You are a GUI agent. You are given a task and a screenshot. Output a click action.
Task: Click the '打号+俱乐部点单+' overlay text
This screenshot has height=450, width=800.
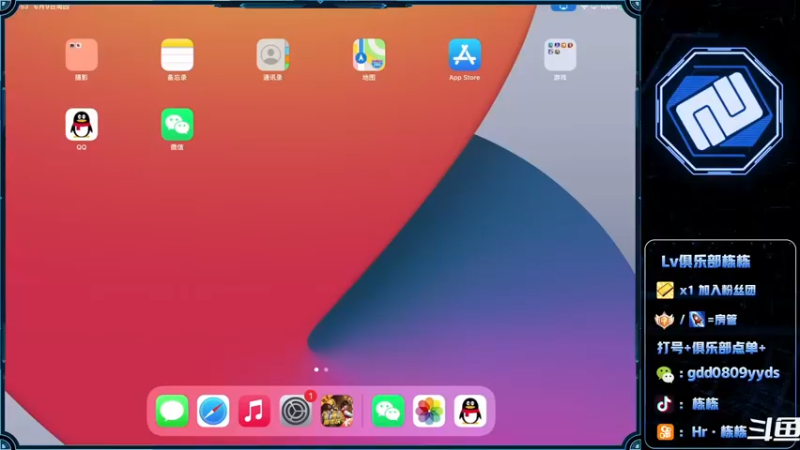pyautogui.click(x=711, y=348)
